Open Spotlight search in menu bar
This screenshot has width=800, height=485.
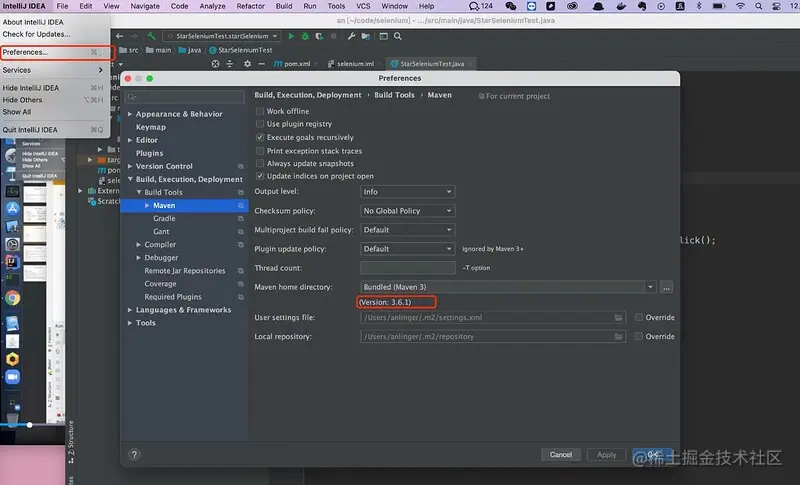tap(759, 6)
